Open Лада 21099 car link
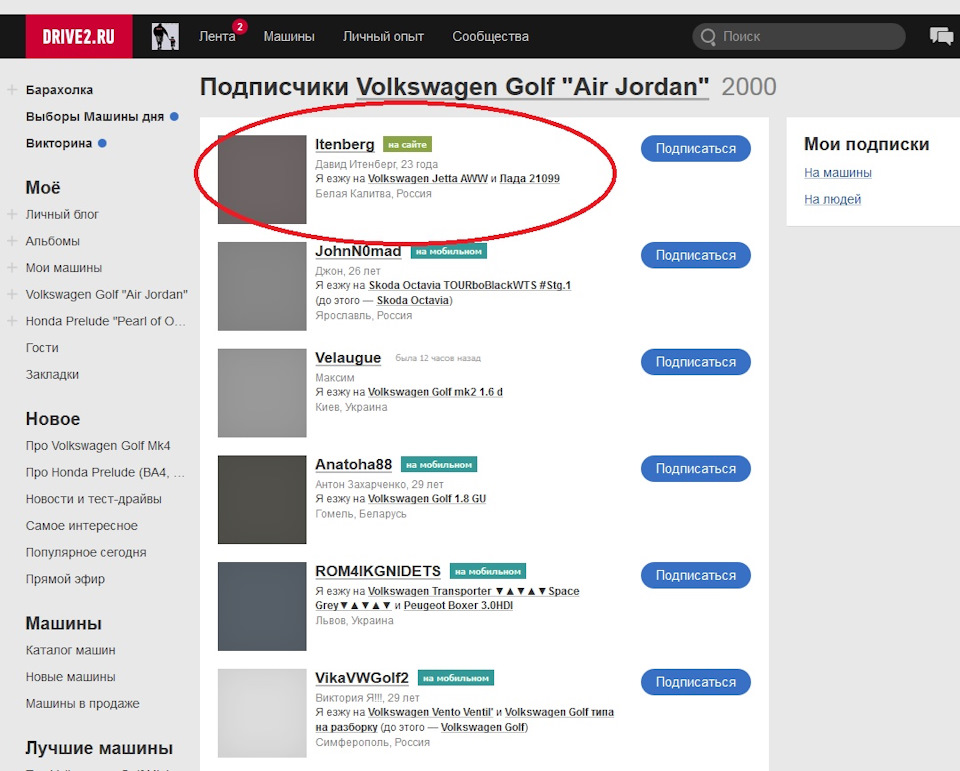 [x=530, y=179]
